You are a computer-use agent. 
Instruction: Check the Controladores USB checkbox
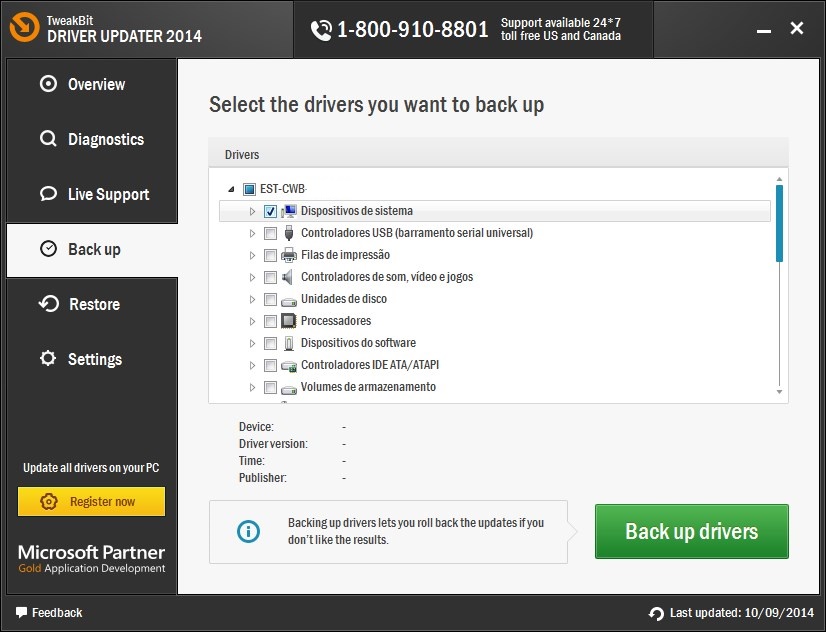coord(270,233)
